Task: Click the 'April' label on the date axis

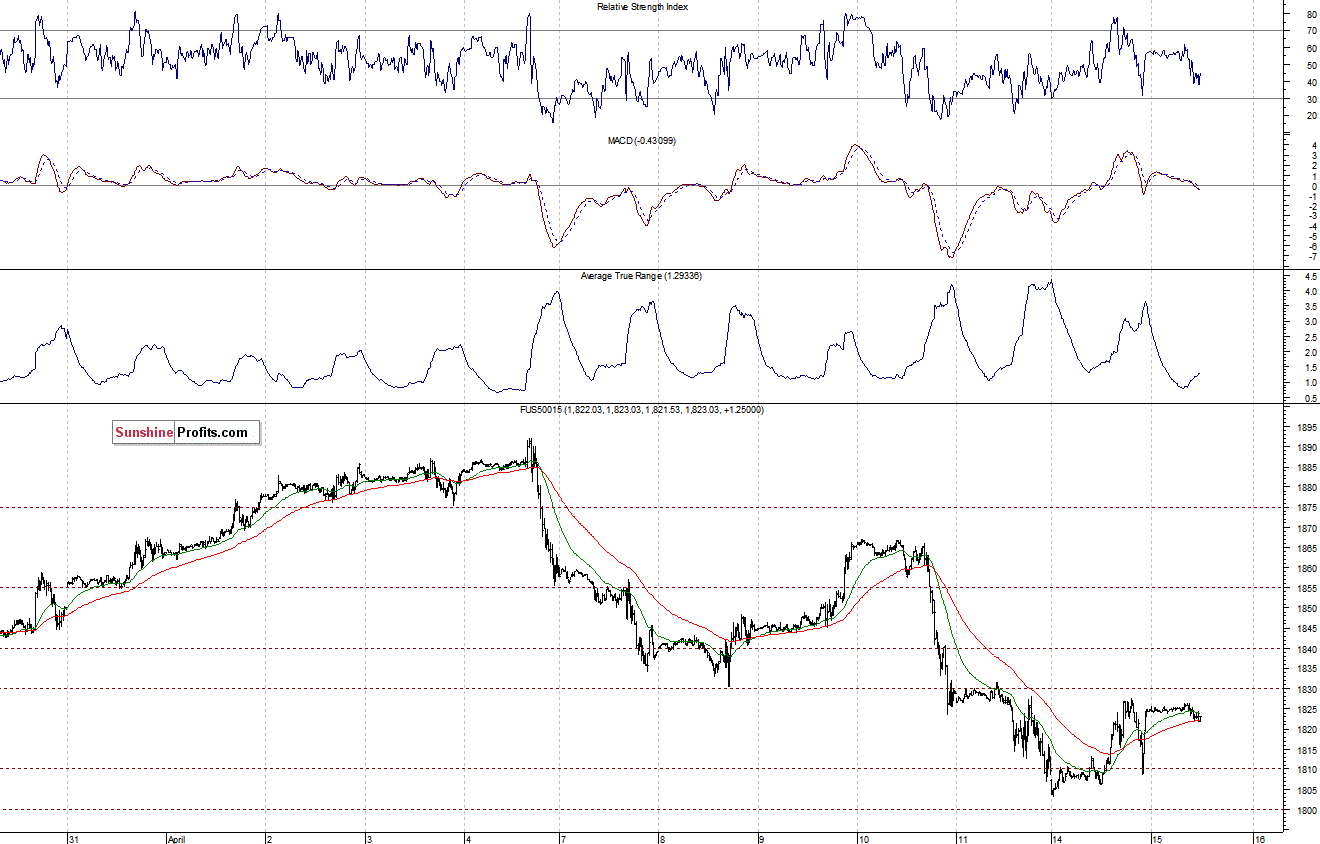Action: (x=177, y=839)
